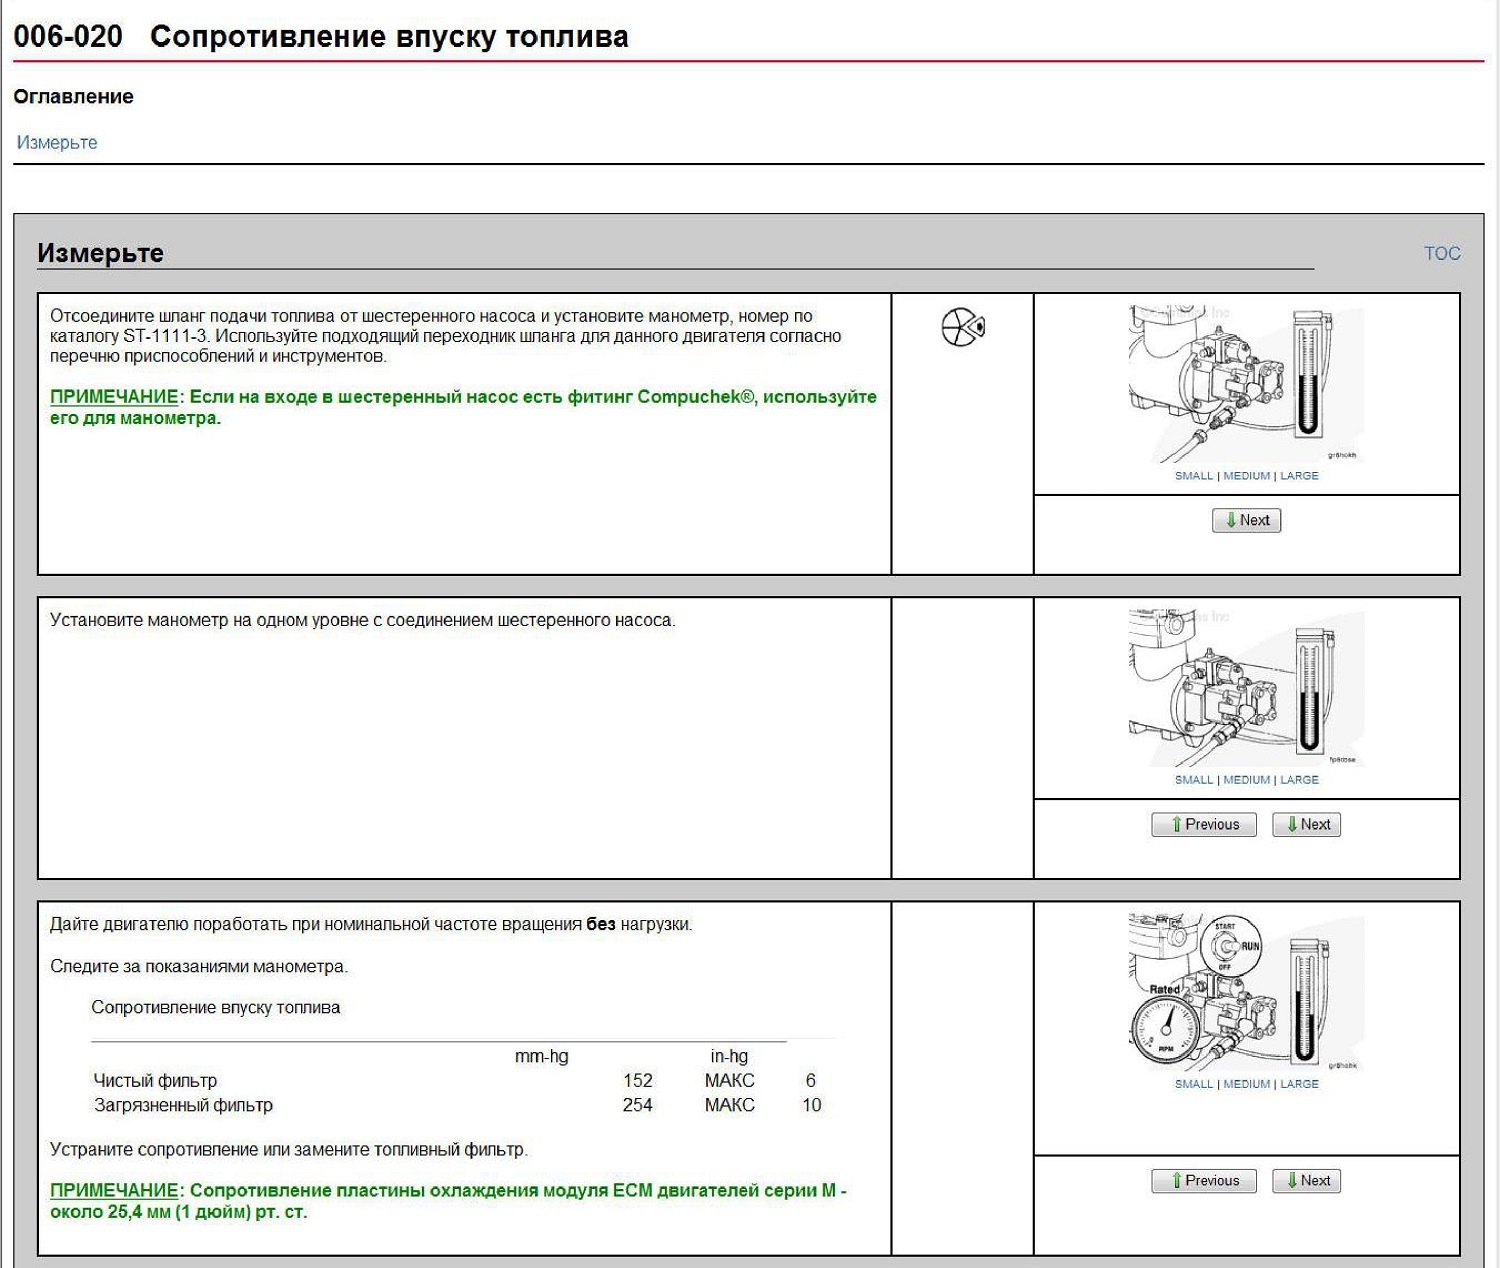Select SMALL size for the third step image

1193,1084
